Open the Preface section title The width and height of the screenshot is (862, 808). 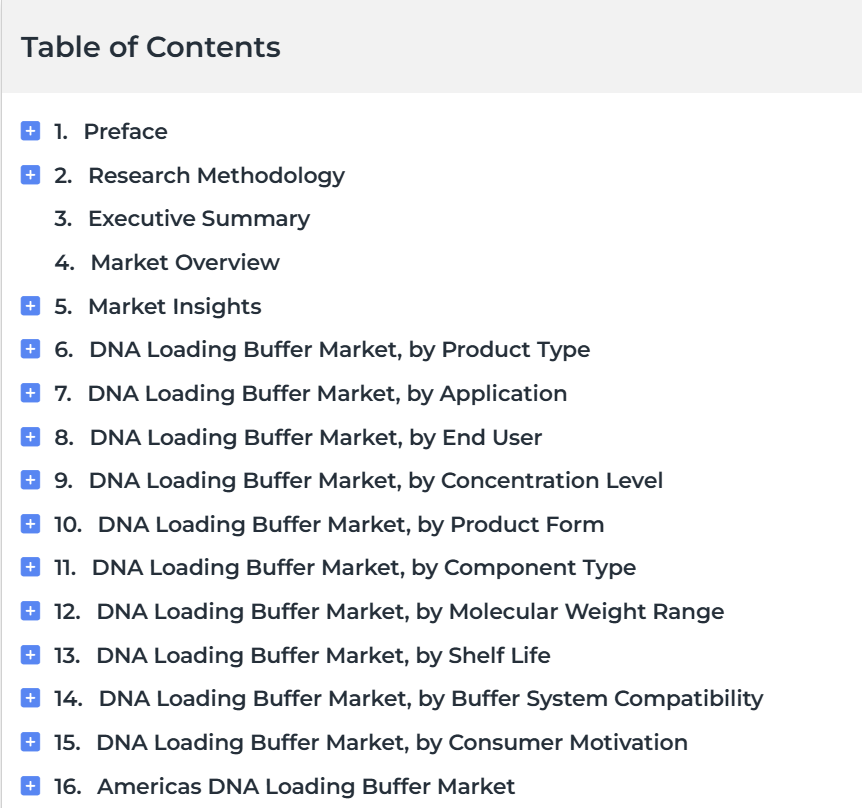tap(125, 131)
